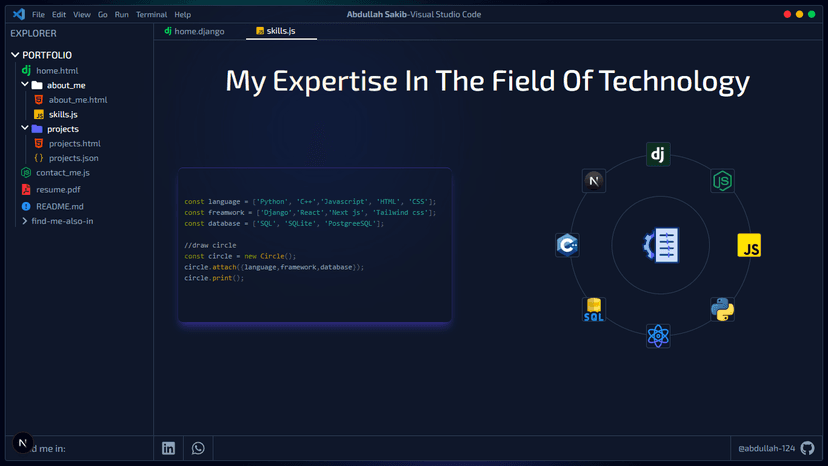Click the PDF icon beside resume.pdf
828x466 pixels.
pyautogui.click(x=26, y=189)
